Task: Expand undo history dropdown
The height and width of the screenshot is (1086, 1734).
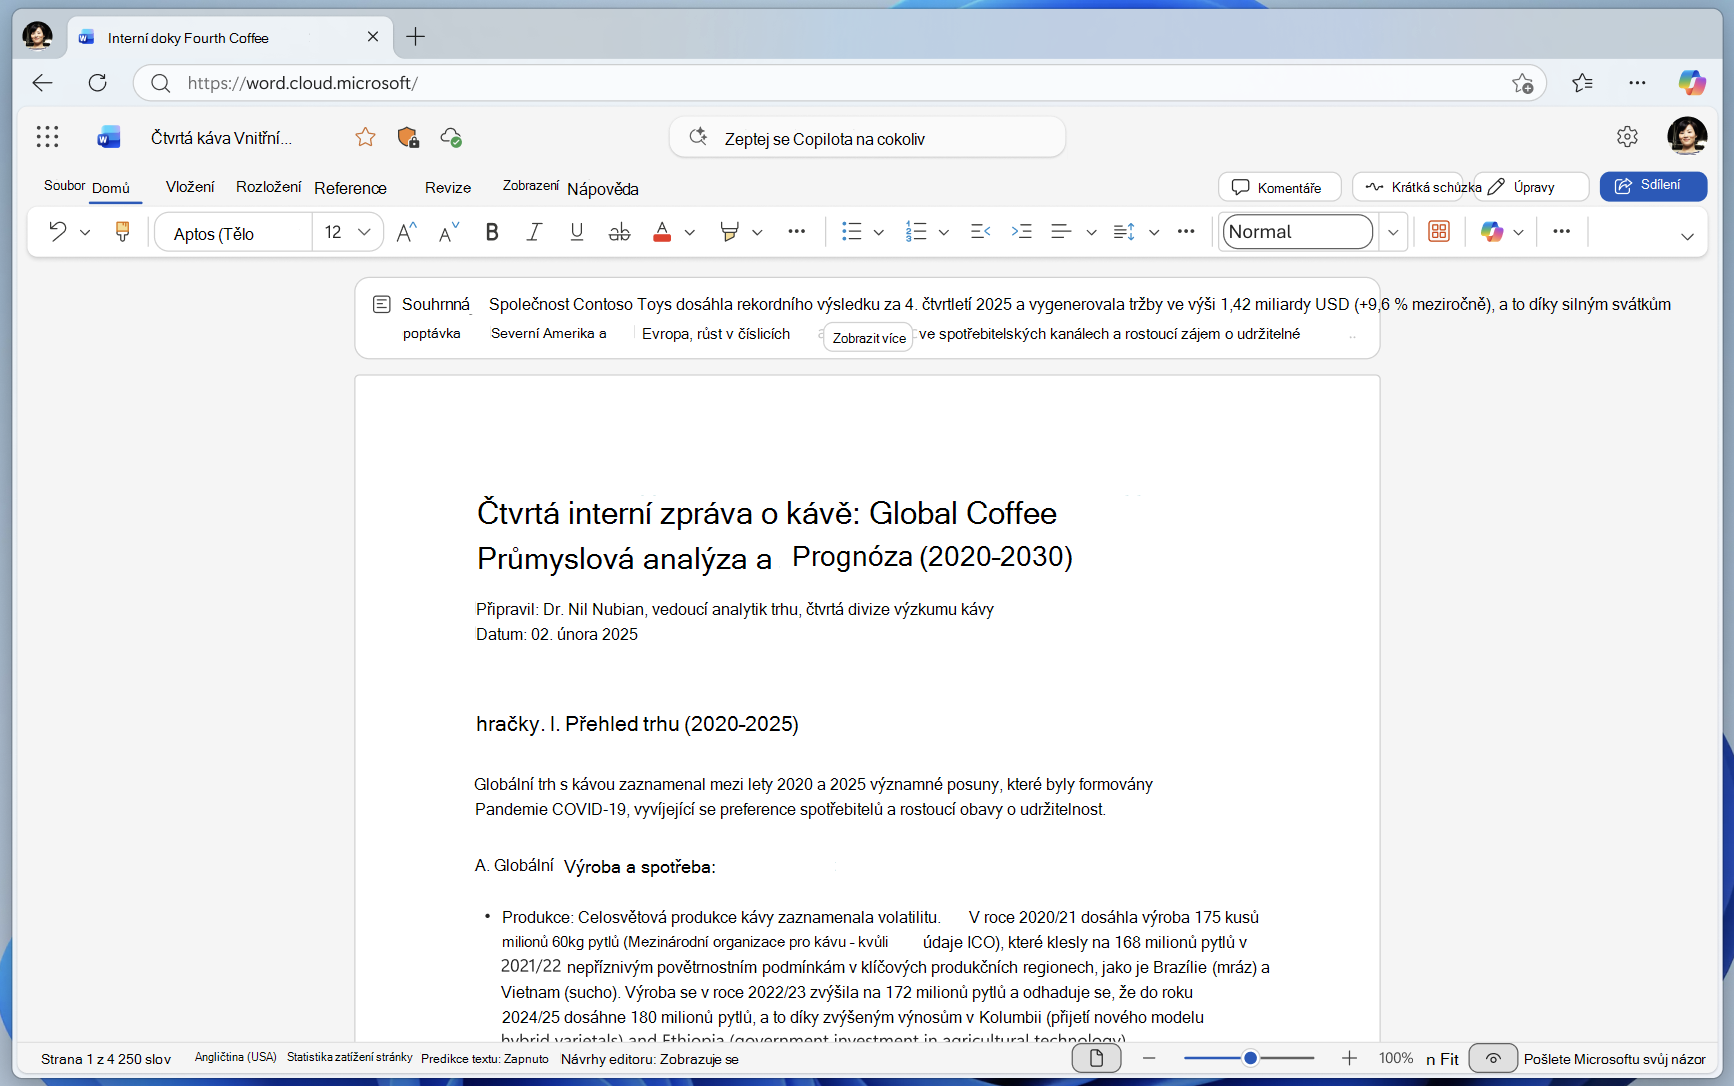Action: (85, 232)
